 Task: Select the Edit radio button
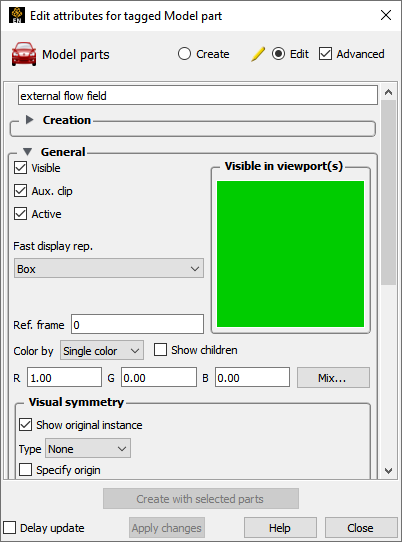[278, 54]
